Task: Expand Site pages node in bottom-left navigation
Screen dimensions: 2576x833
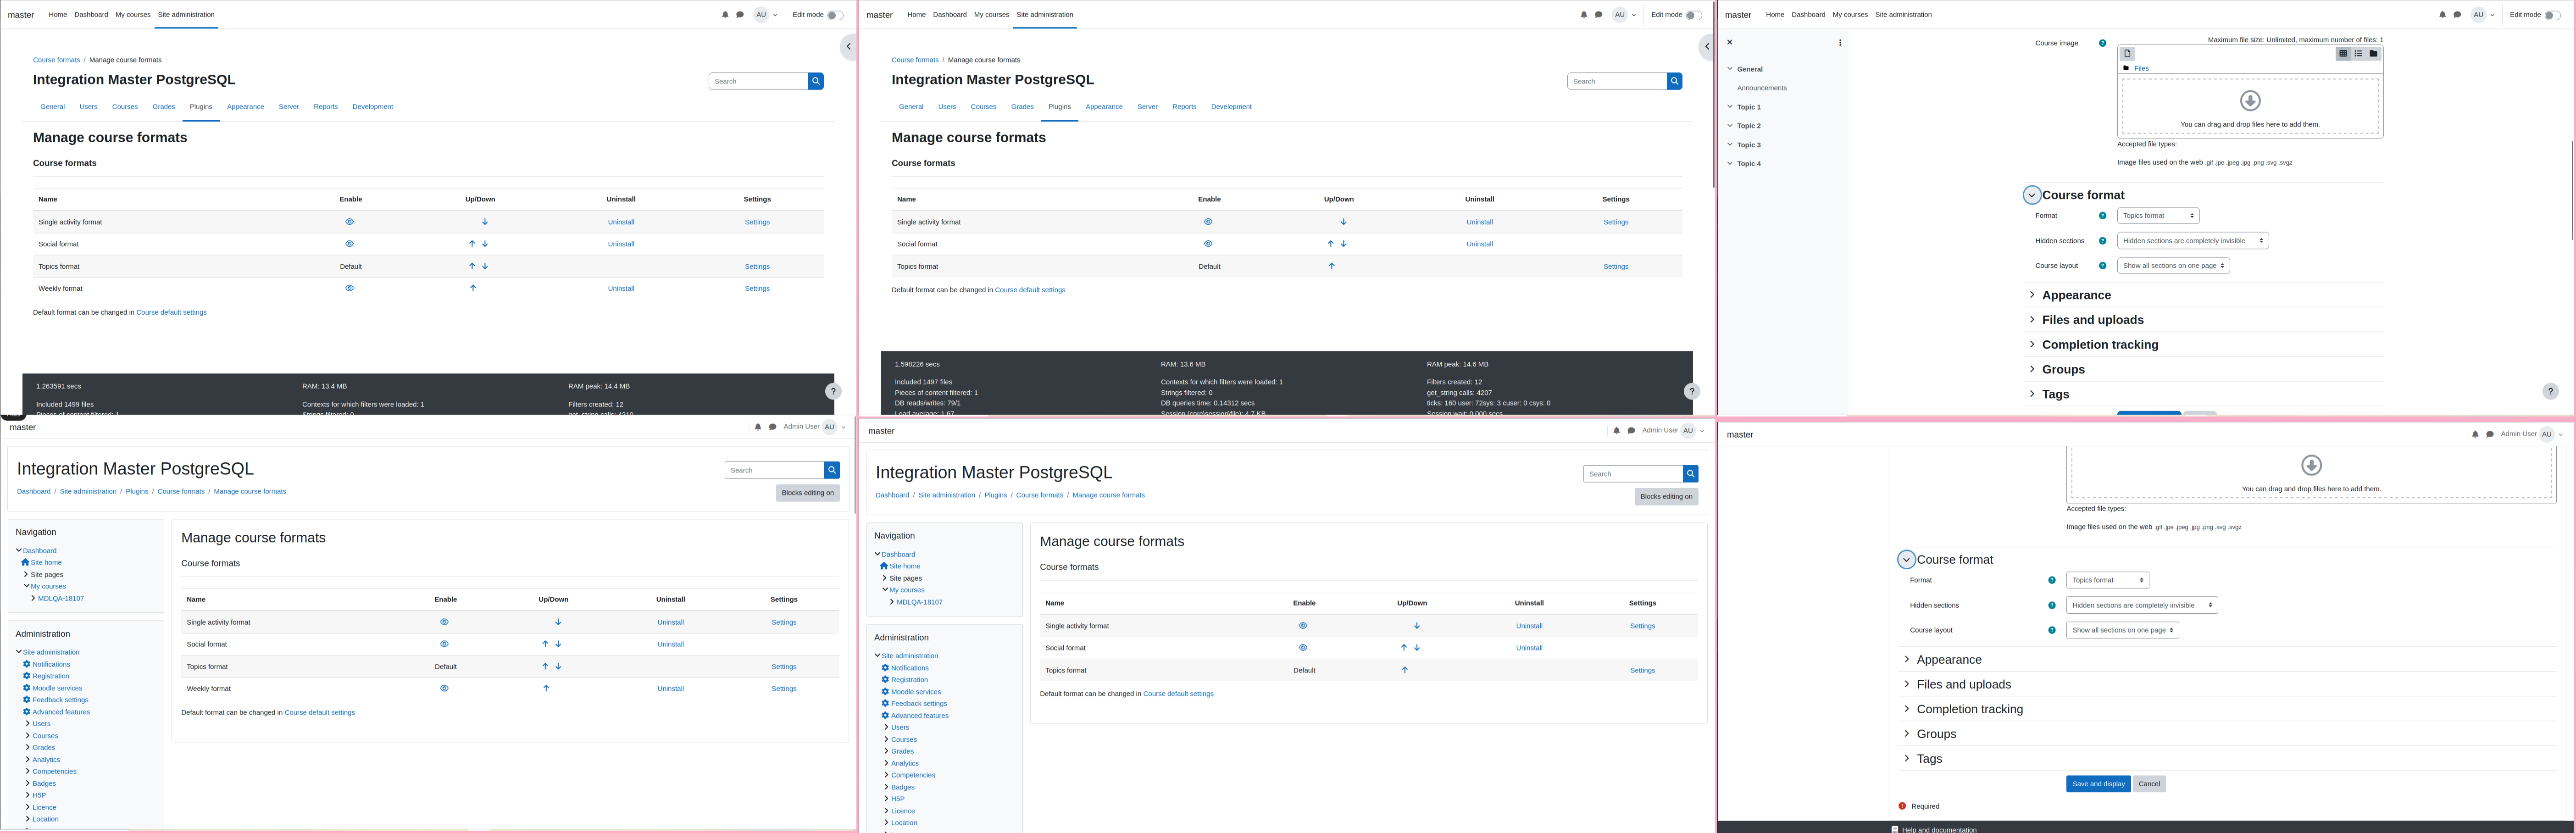Action: click(x=26, y=575)
